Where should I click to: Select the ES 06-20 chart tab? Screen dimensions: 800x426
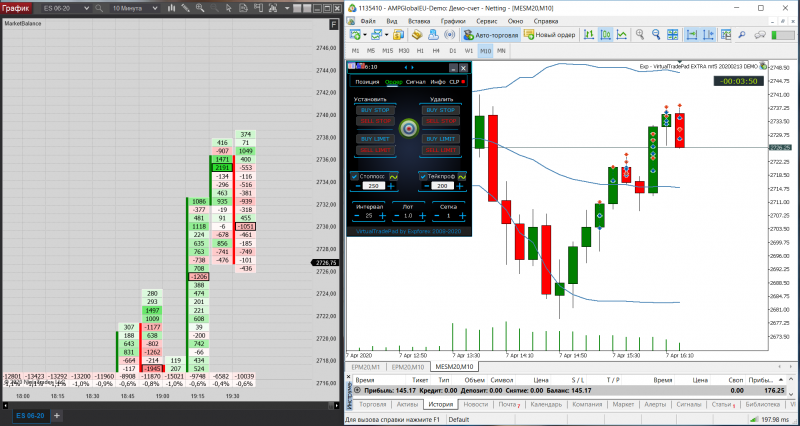point(30,416)
